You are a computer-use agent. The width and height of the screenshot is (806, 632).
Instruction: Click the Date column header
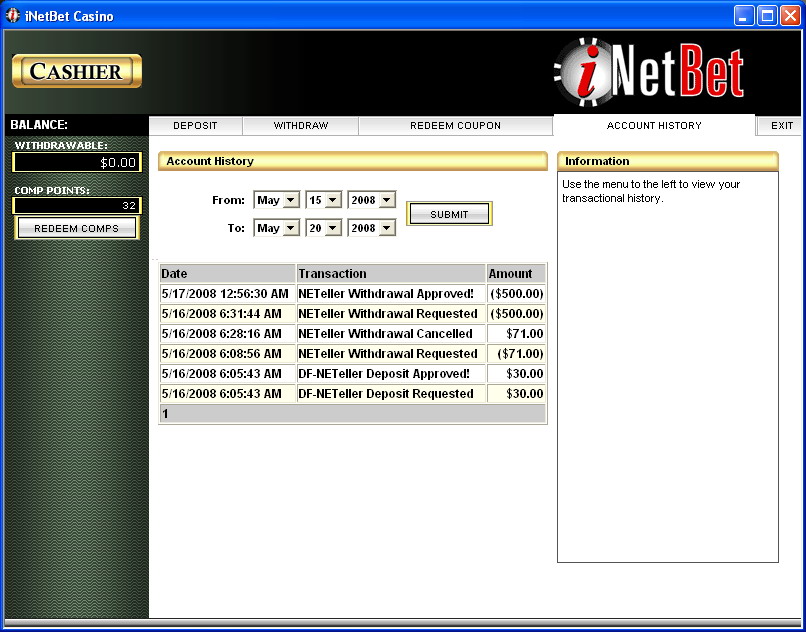coord(228,274)
